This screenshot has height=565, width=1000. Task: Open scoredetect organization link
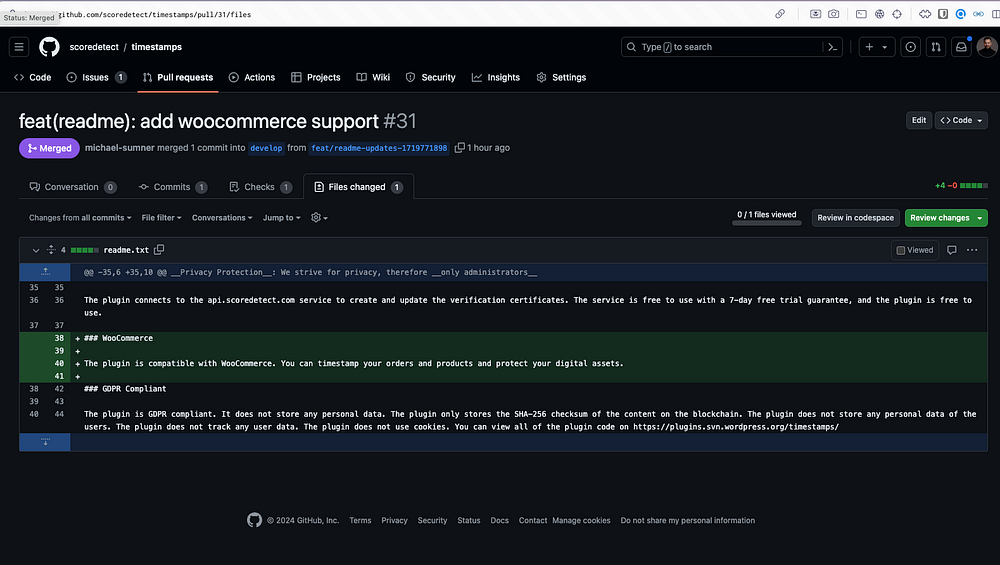[x=94, y=47]
